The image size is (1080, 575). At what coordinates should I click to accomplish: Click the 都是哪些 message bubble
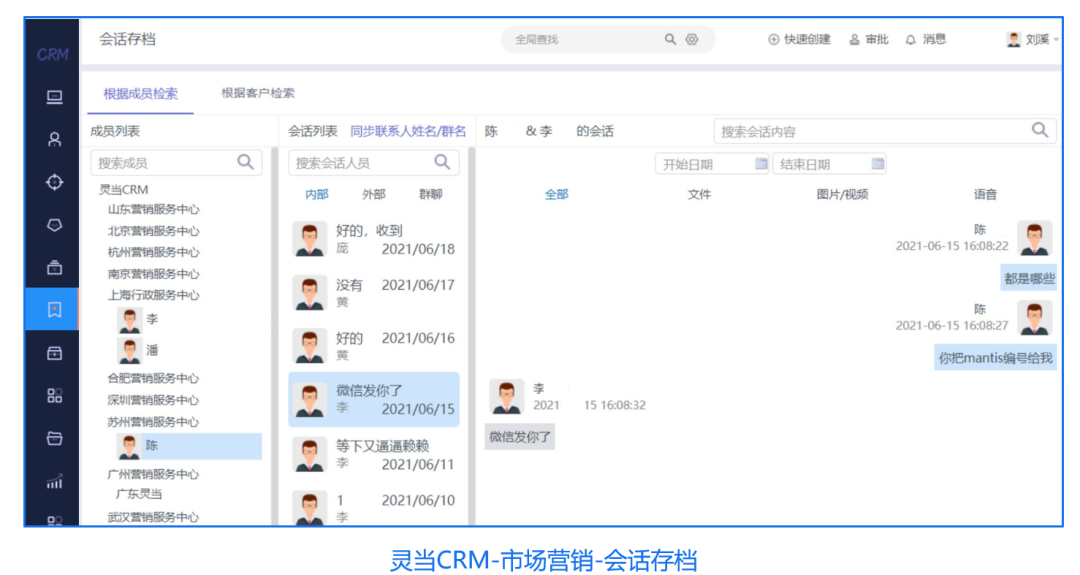tap(1029, 278)
